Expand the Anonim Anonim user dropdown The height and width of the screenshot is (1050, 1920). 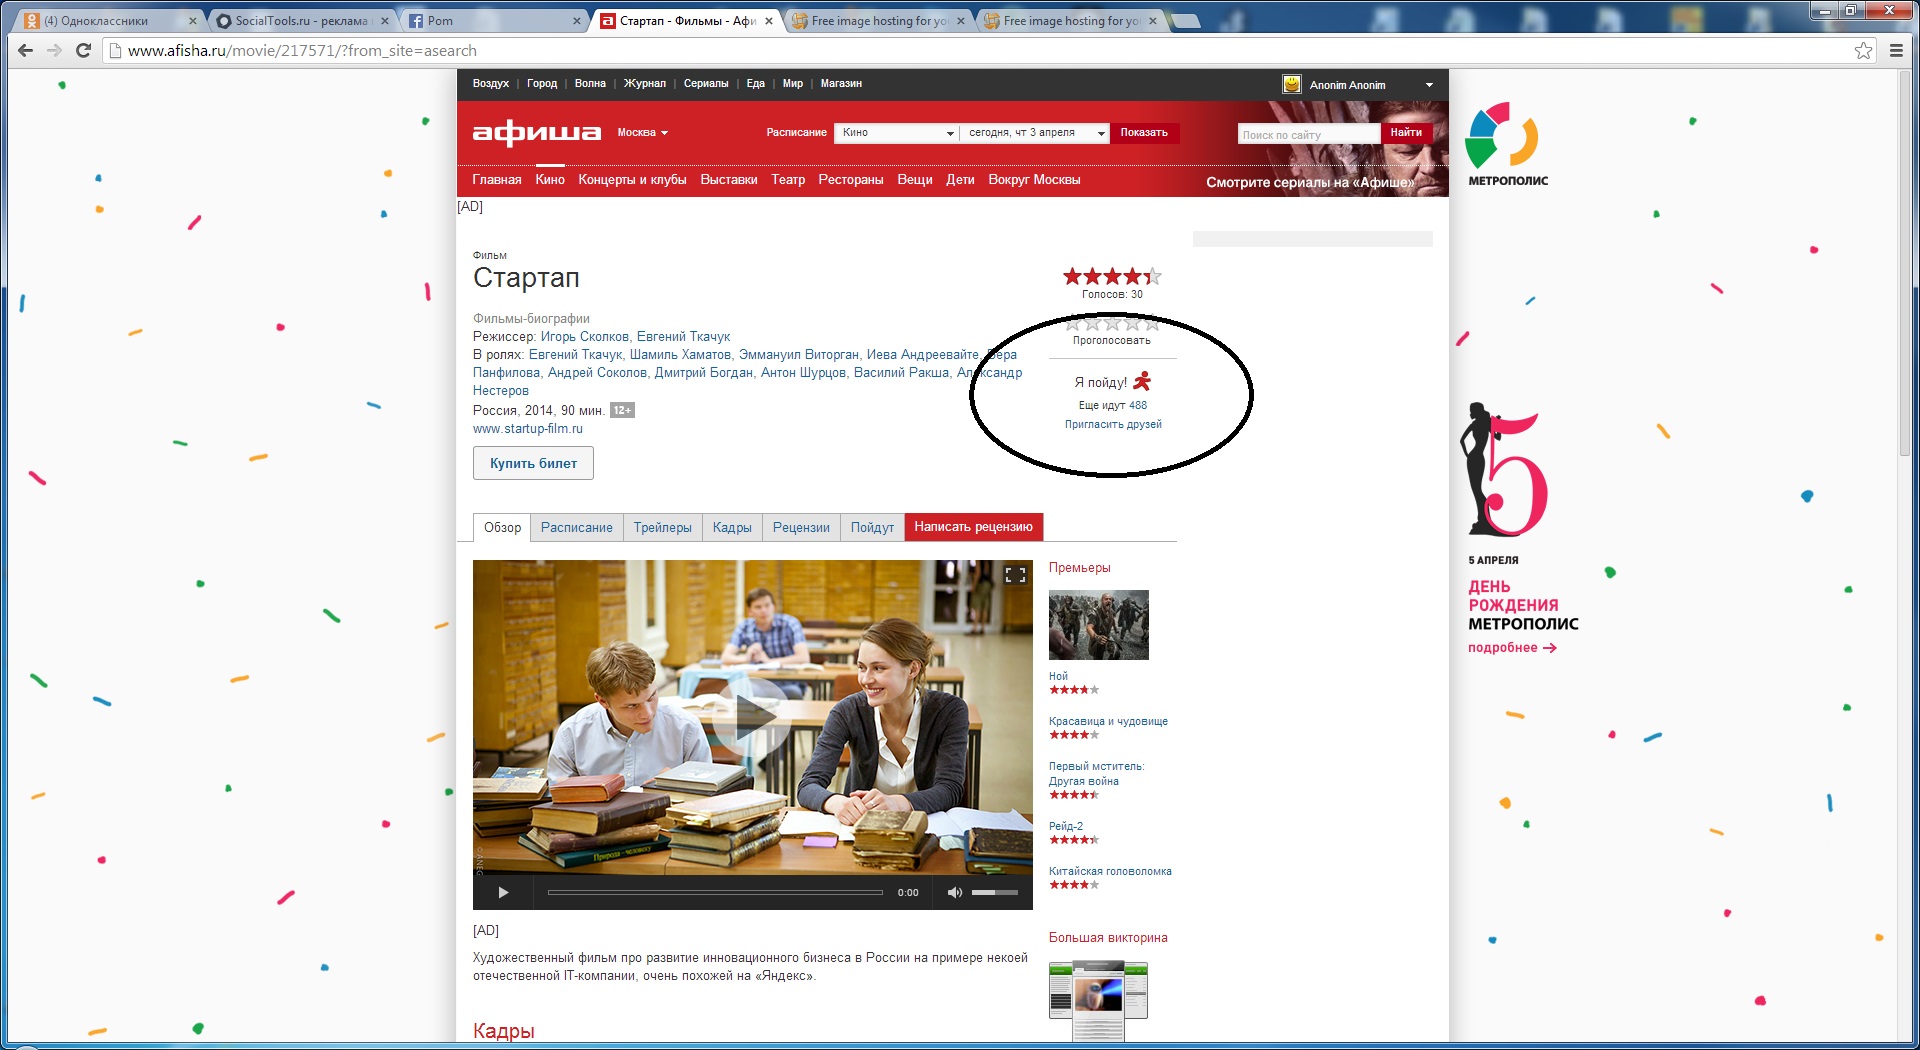tap(1429, 85)
